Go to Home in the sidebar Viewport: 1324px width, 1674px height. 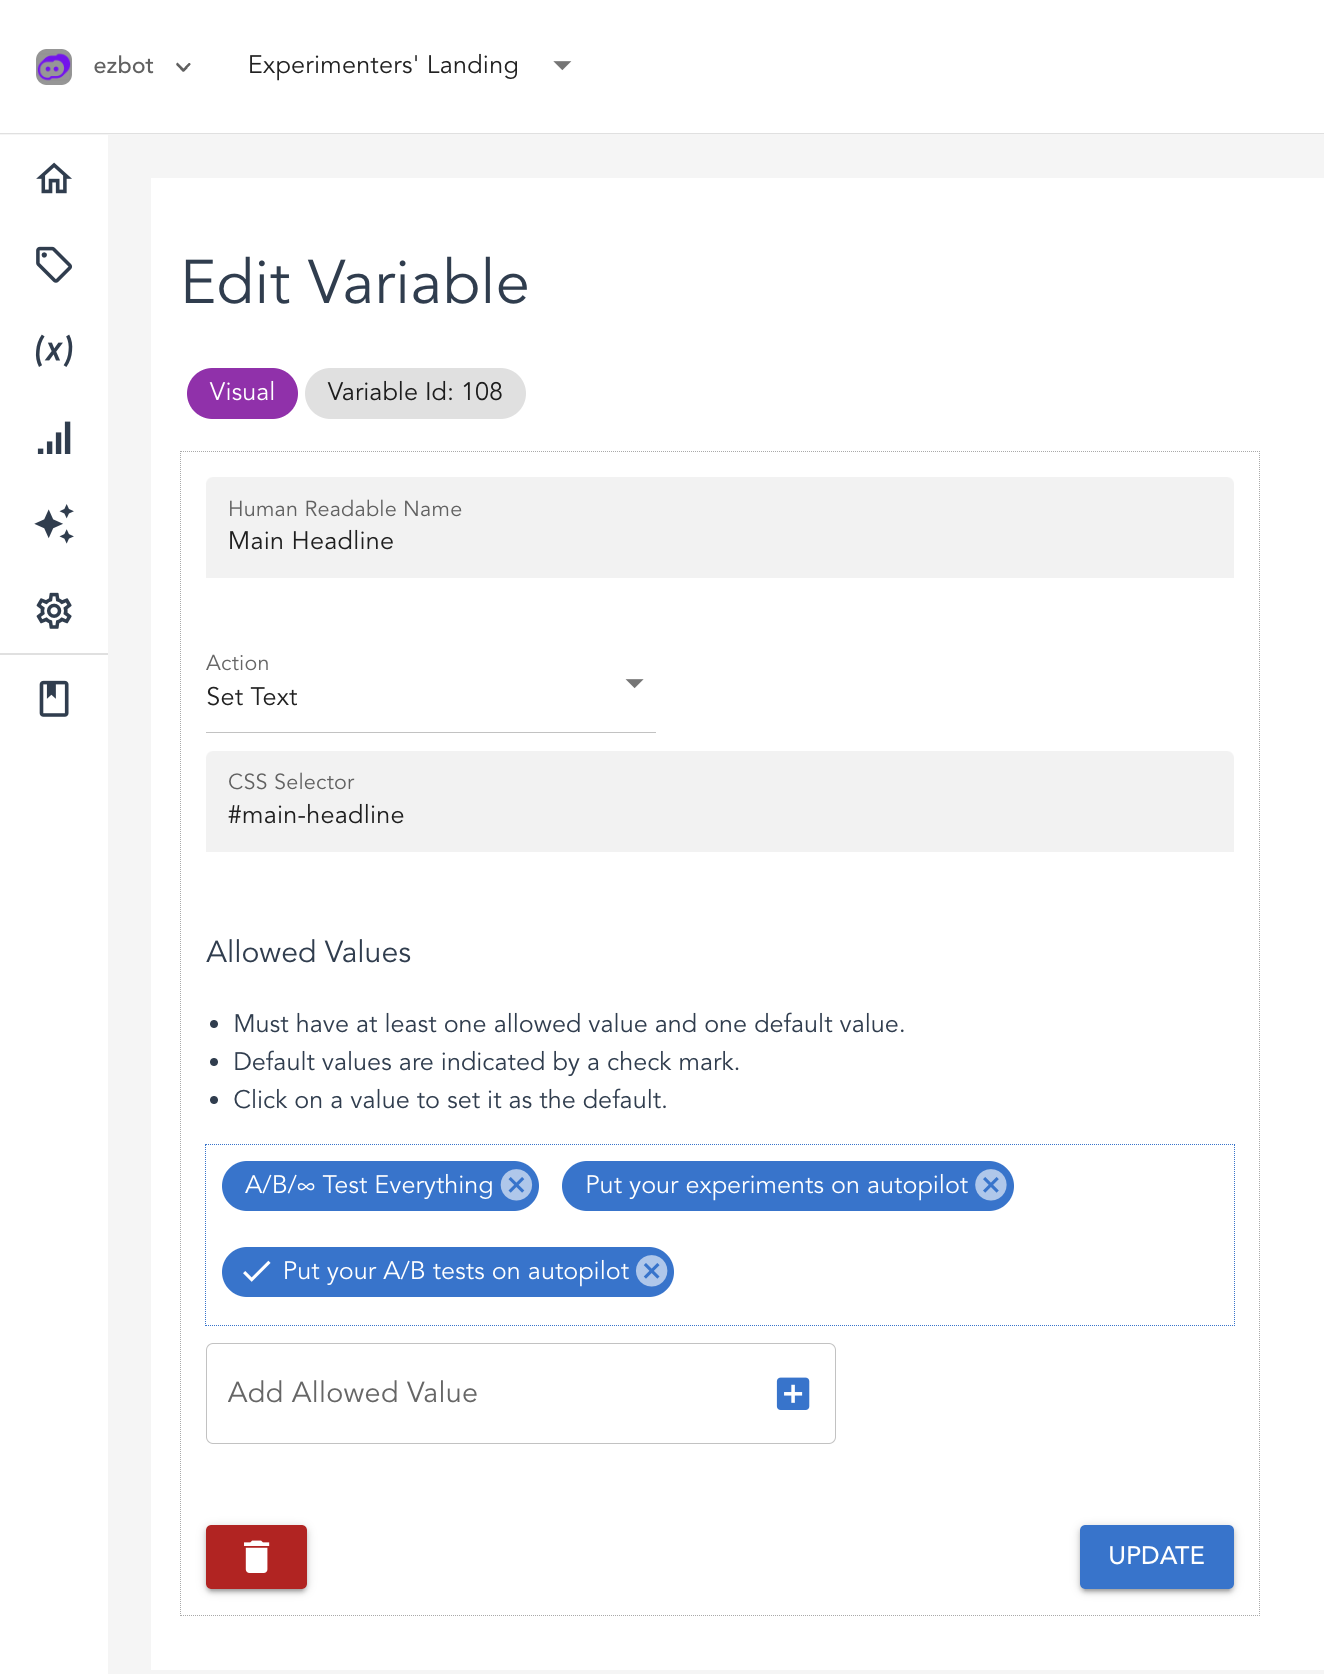pyautogui.click(x=54, y=179)
